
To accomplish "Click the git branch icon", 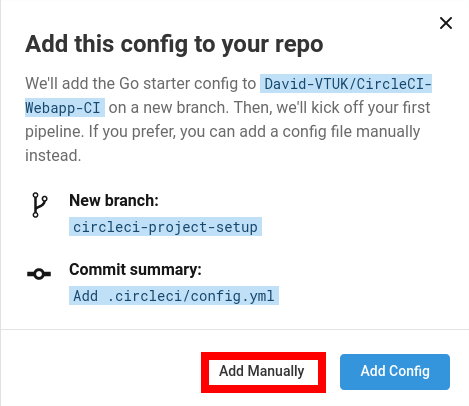I will (39, 205).
